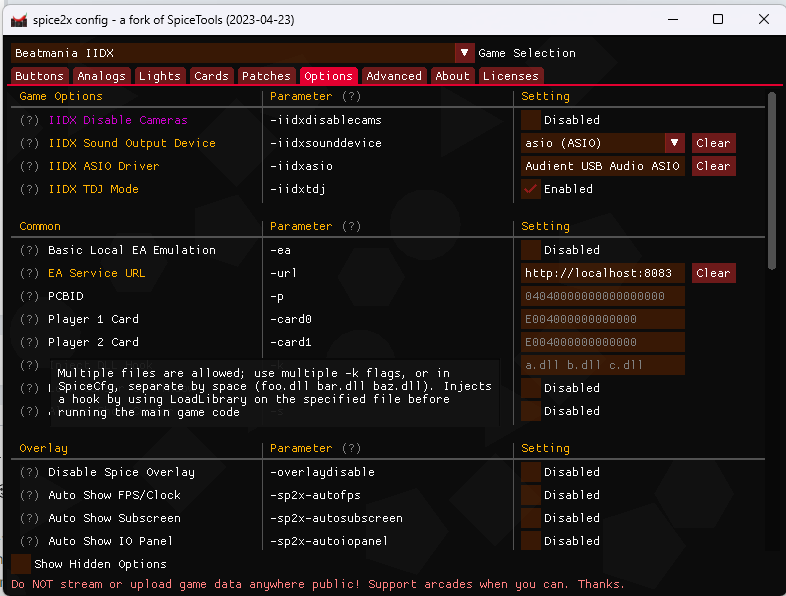Click the (?) help icon beside IIDX Disable Cameras
The image size is (786, 596).
[x=30, y=120]
